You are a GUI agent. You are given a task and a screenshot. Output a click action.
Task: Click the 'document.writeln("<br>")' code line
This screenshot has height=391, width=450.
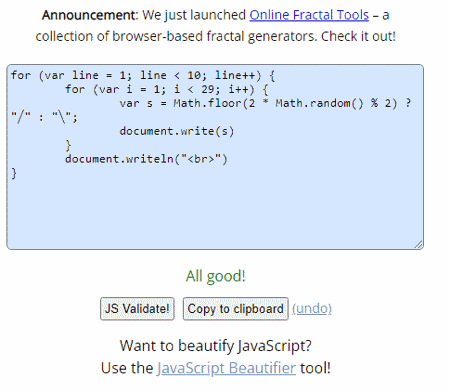click(146, 159)
